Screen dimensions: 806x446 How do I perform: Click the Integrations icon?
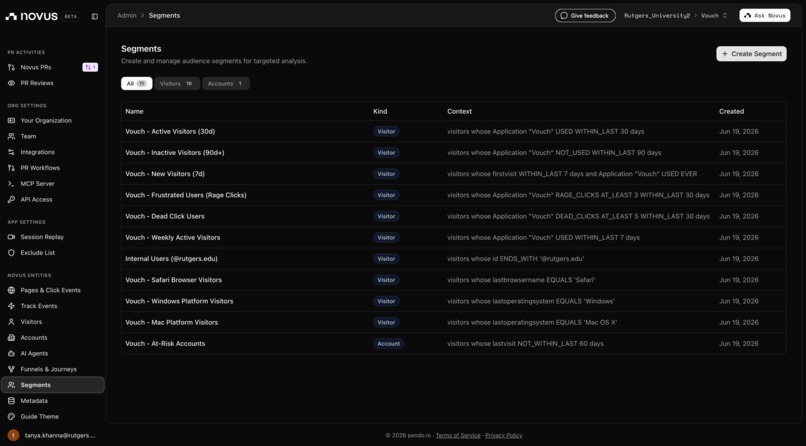click(11, 152)
